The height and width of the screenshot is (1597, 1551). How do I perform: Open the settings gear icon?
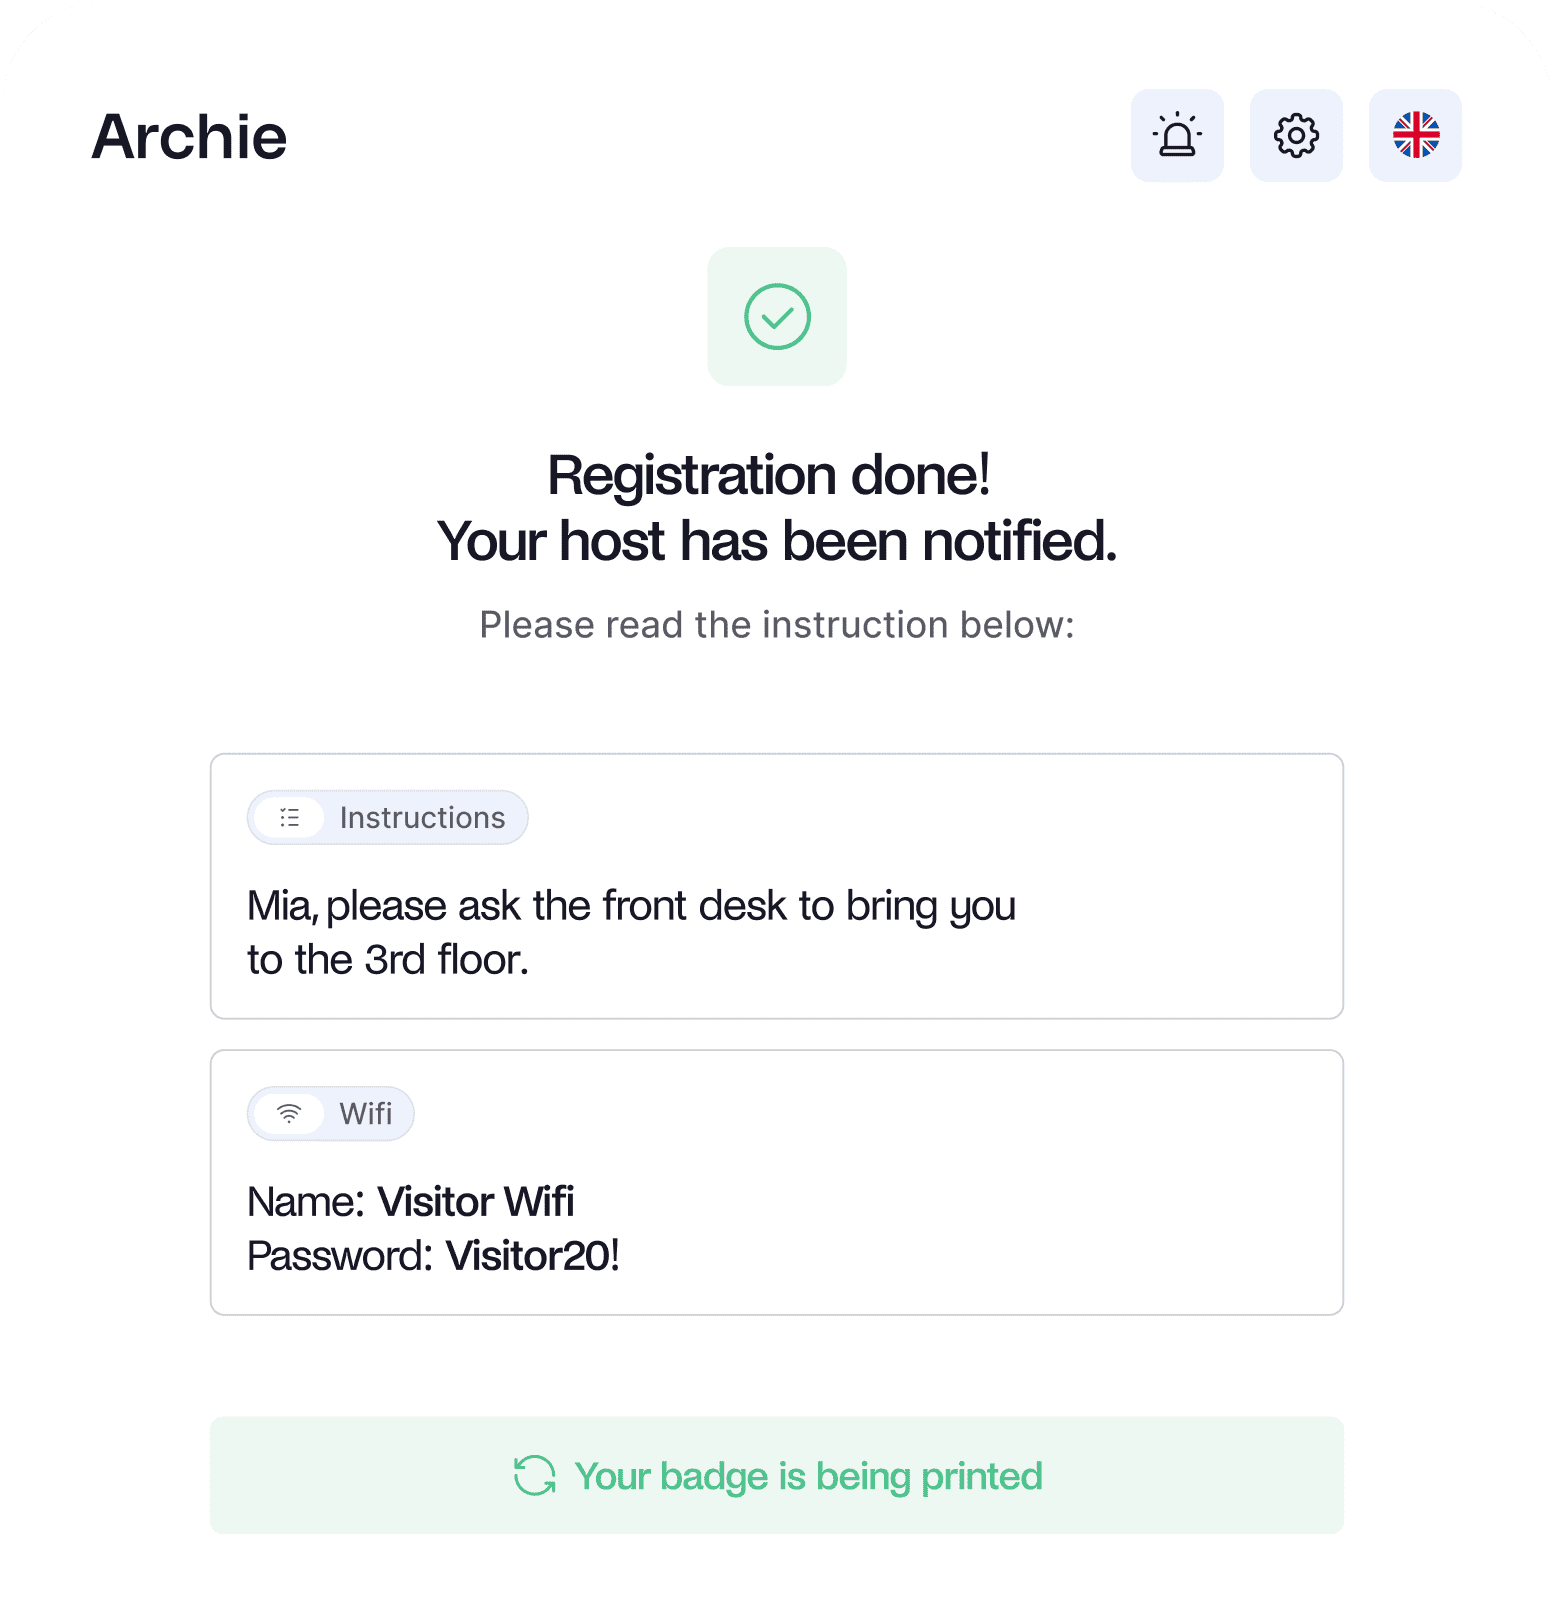point(1296,136)
